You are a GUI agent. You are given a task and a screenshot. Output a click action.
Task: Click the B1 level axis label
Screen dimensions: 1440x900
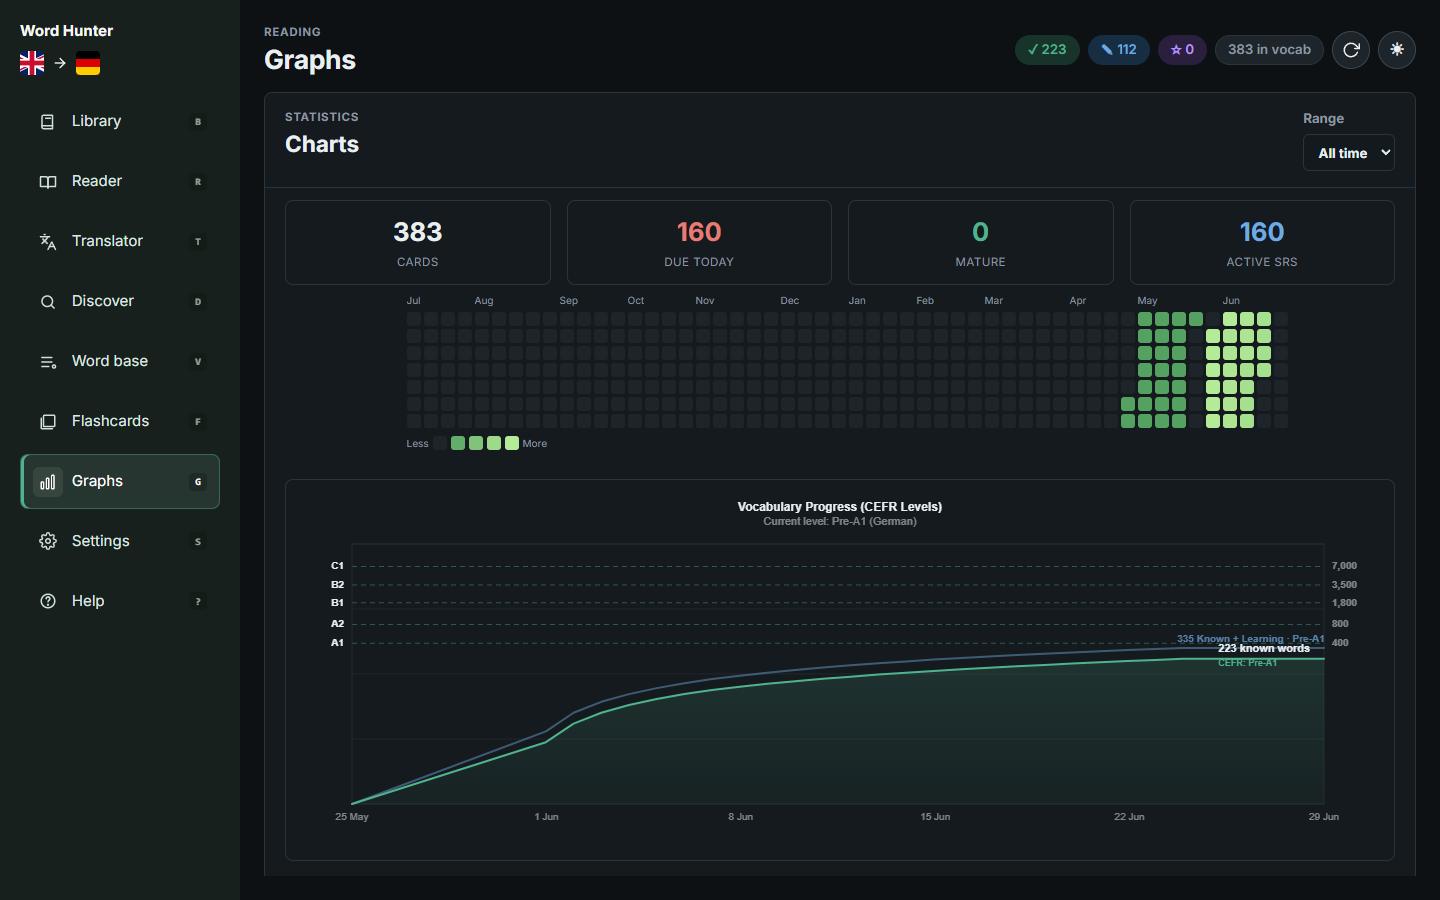(337, 603)
